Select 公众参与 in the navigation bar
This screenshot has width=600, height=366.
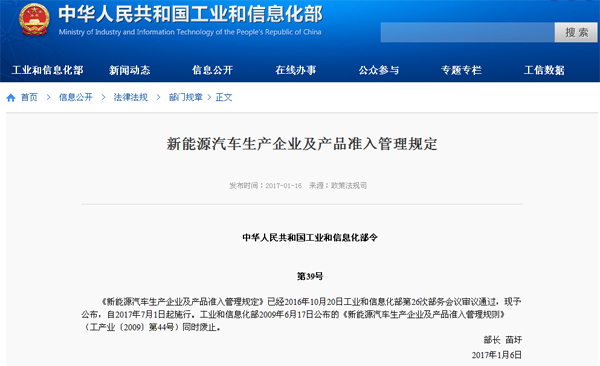tap(379, 70)
